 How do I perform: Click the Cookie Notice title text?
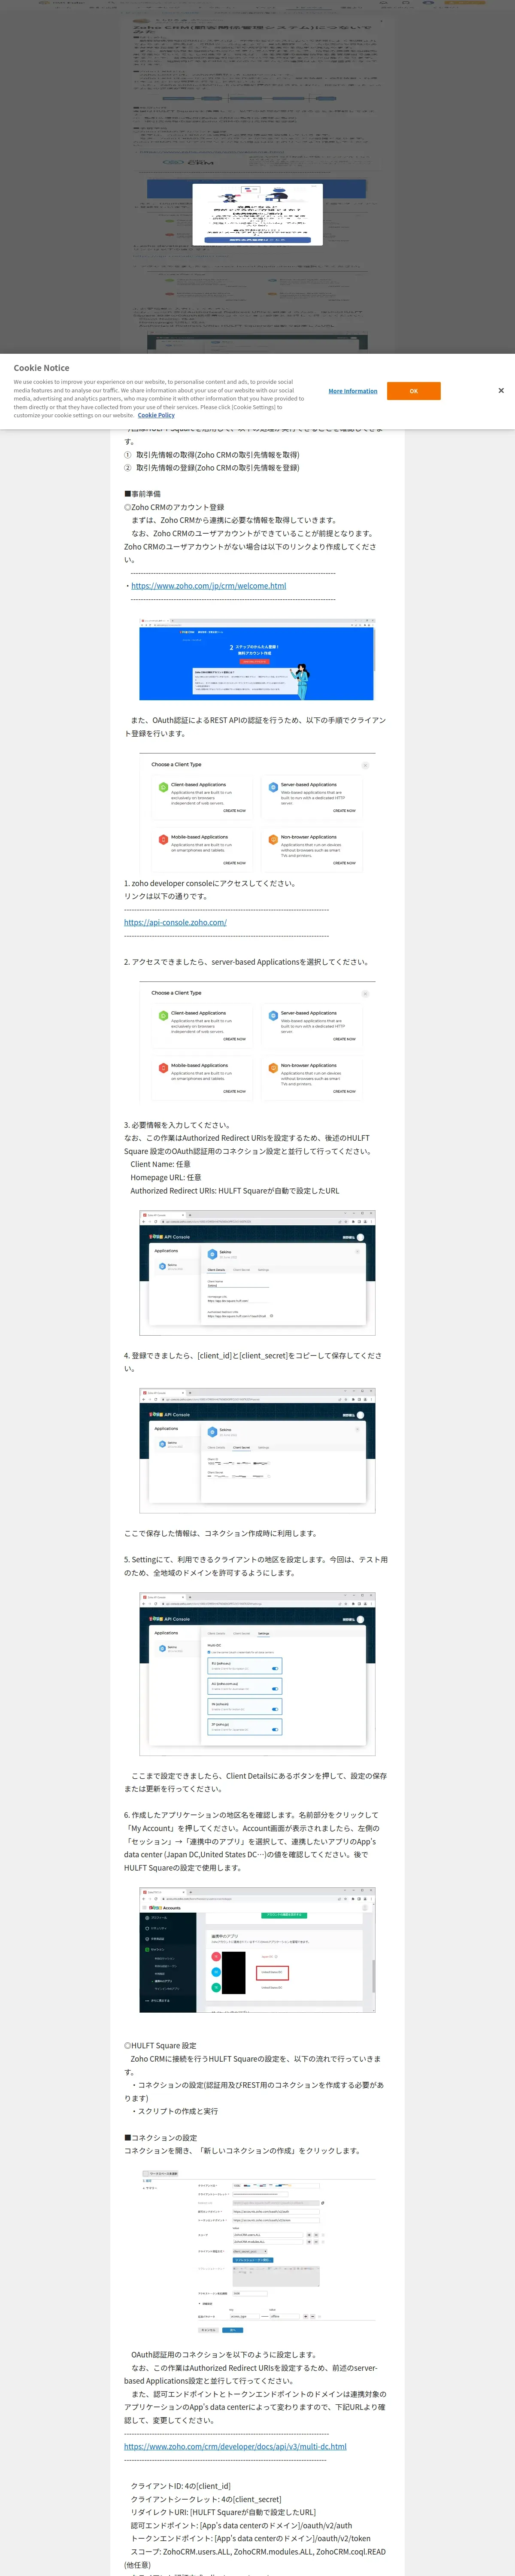(41, 368)
